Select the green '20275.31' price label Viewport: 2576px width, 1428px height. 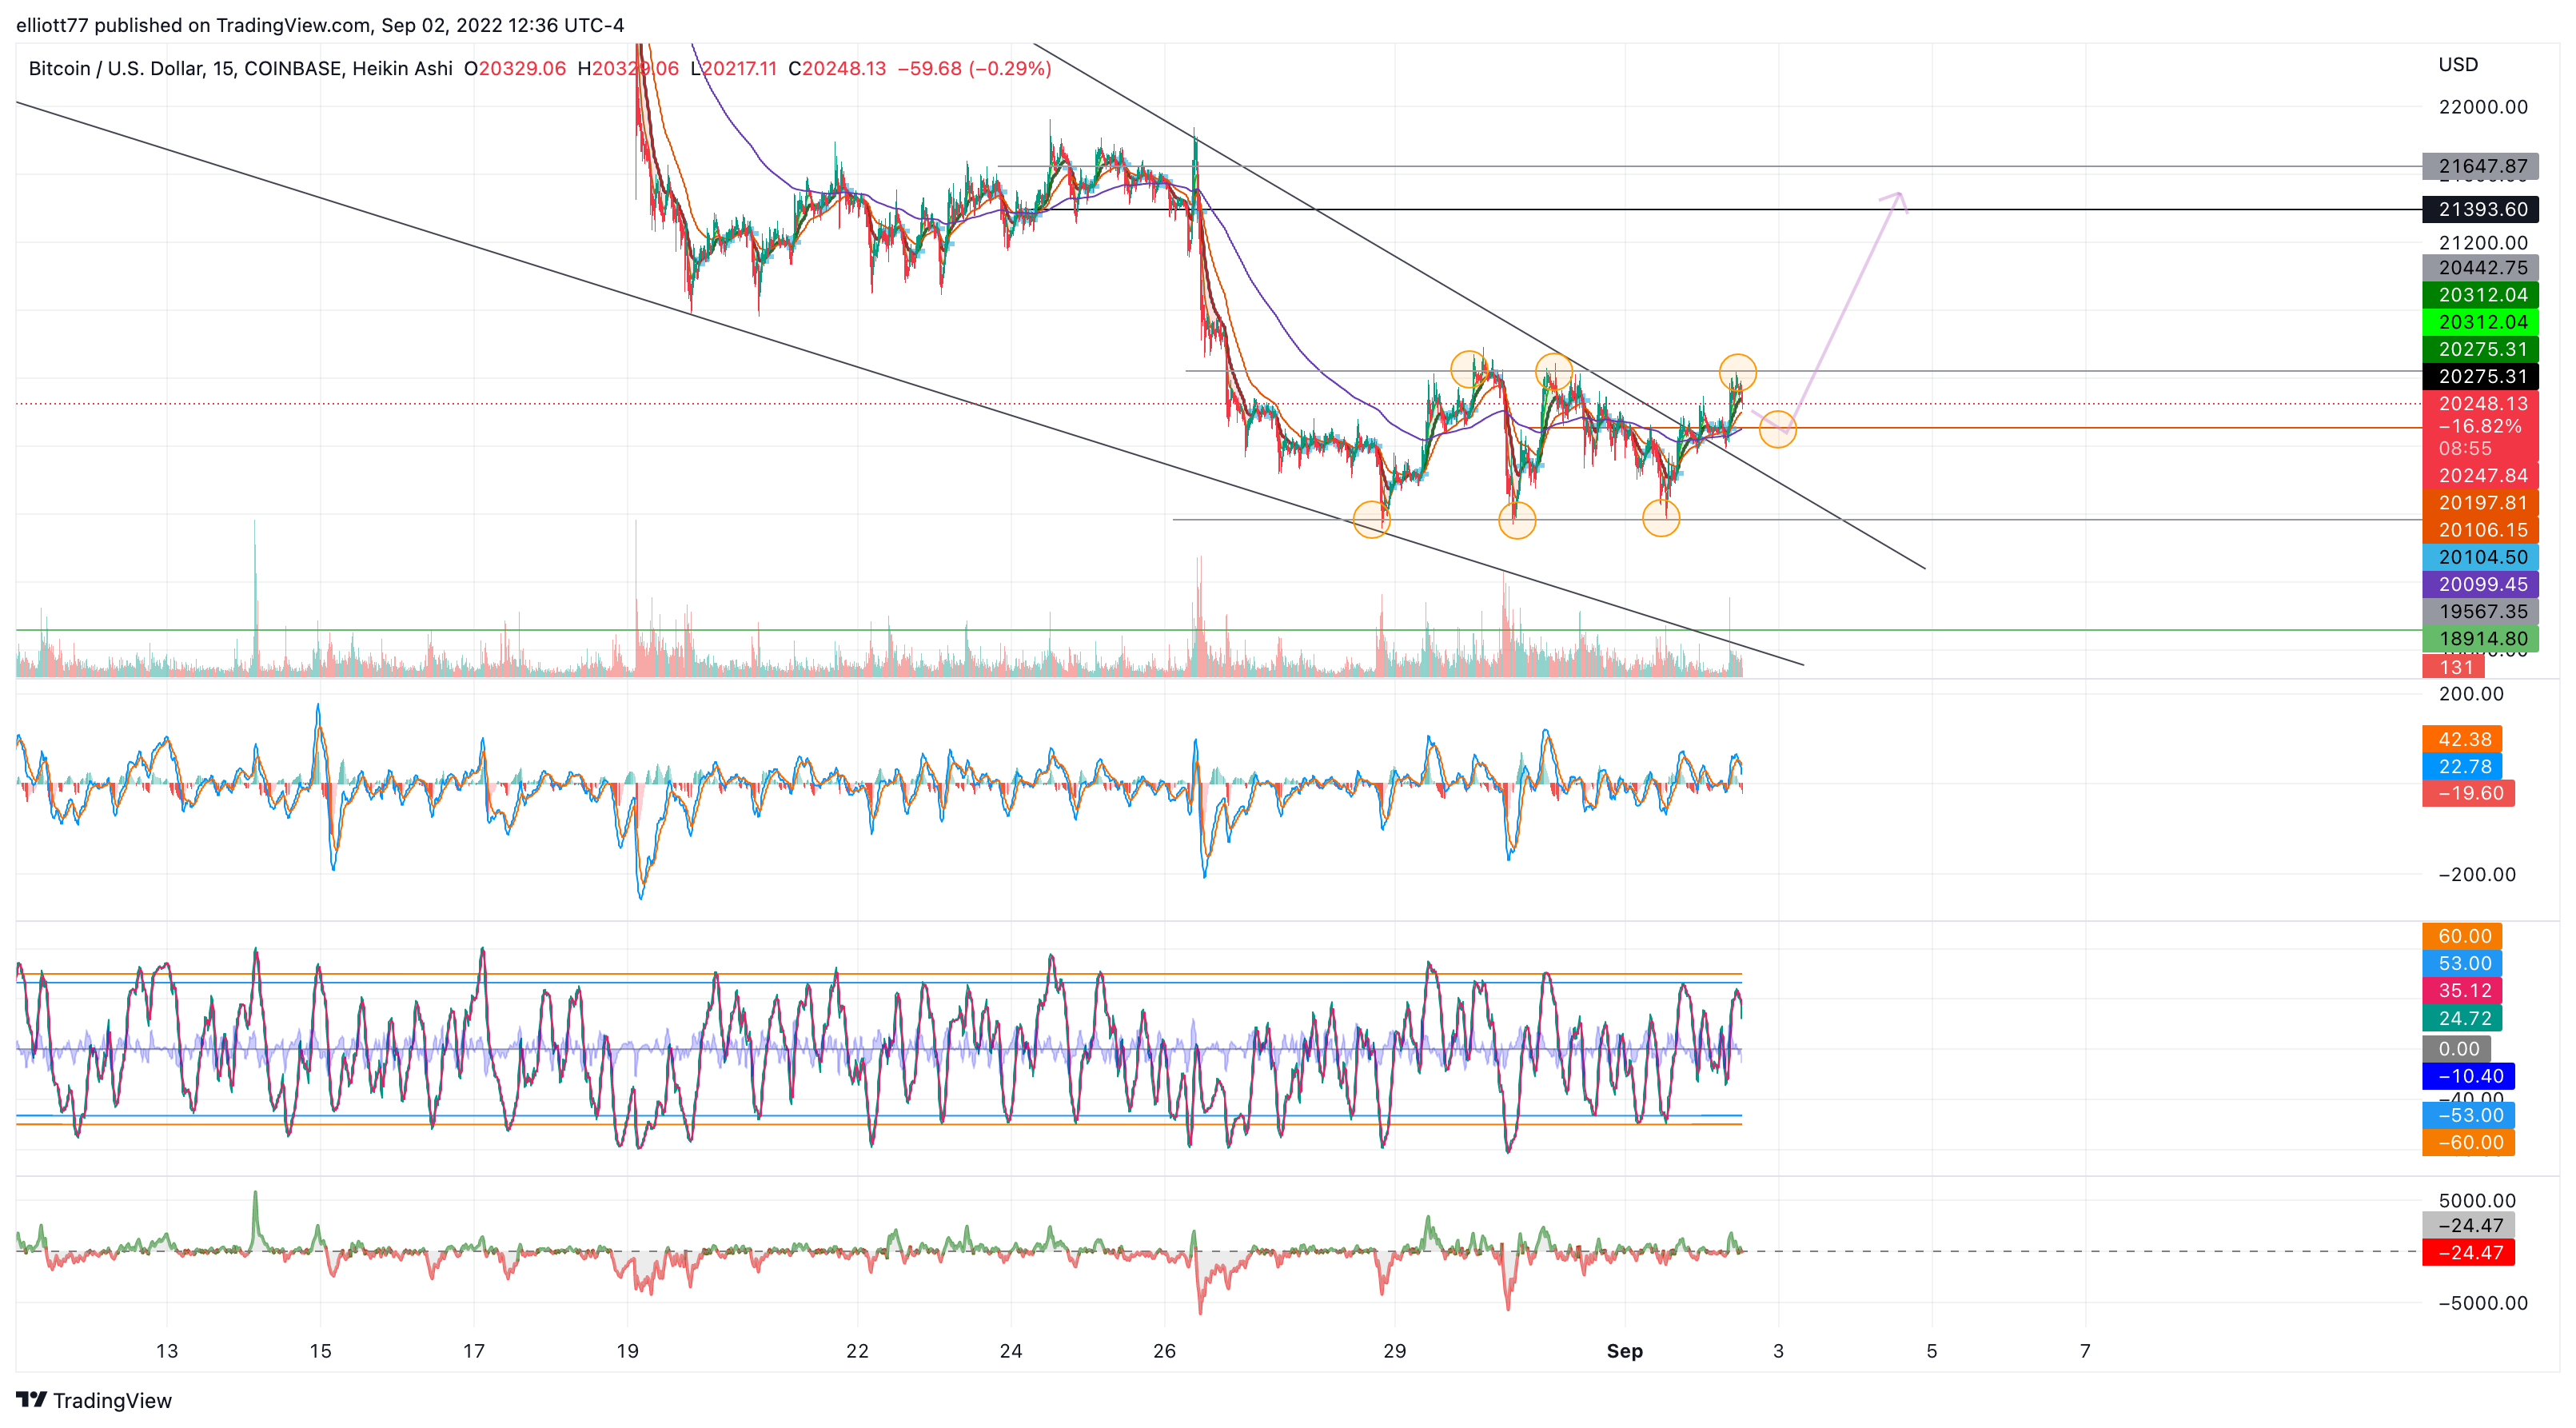click(x=2480, y=349)
